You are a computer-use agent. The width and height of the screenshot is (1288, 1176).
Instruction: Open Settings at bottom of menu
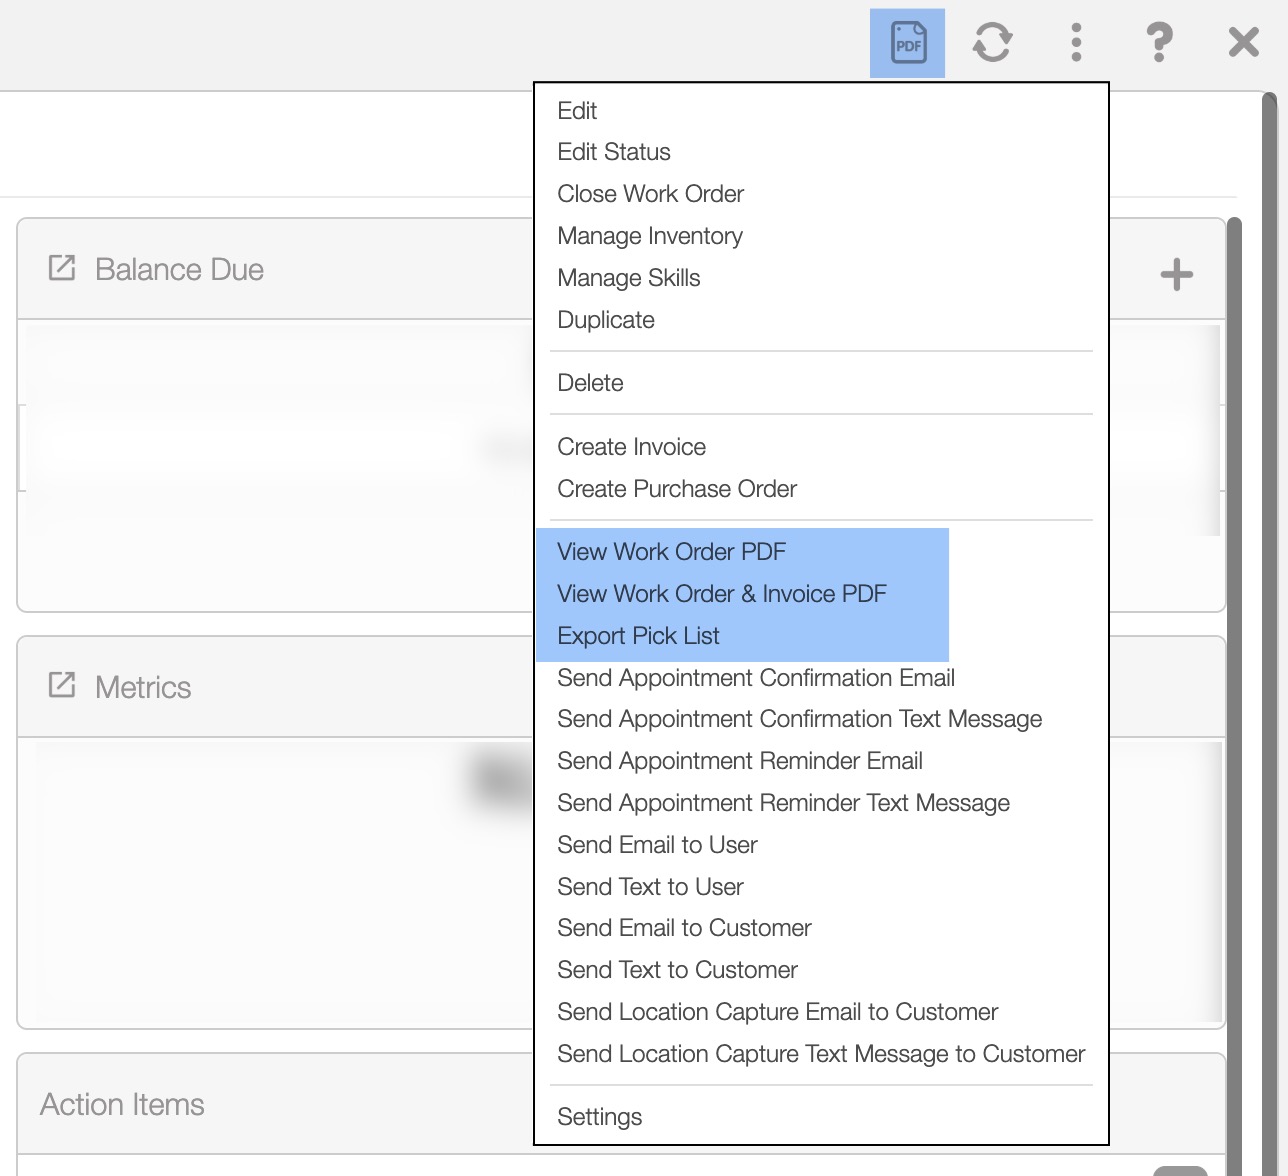599,1117
